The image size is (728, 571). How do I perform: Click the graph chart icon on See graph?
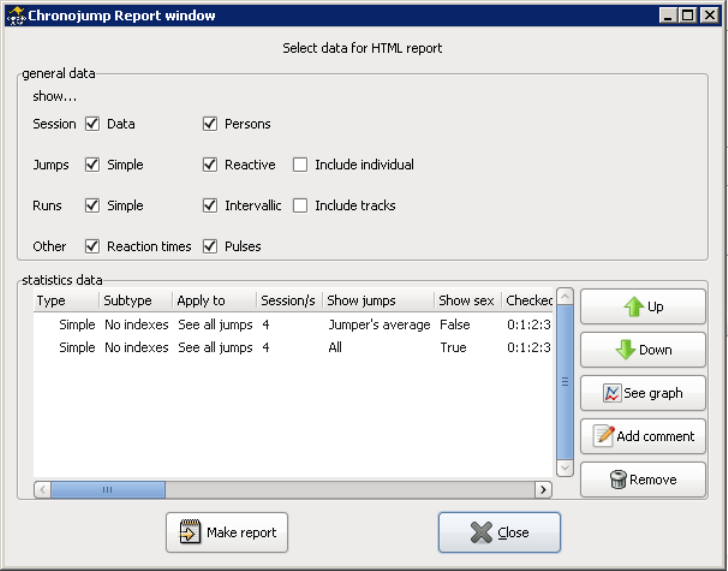click(x=612, y=393)
